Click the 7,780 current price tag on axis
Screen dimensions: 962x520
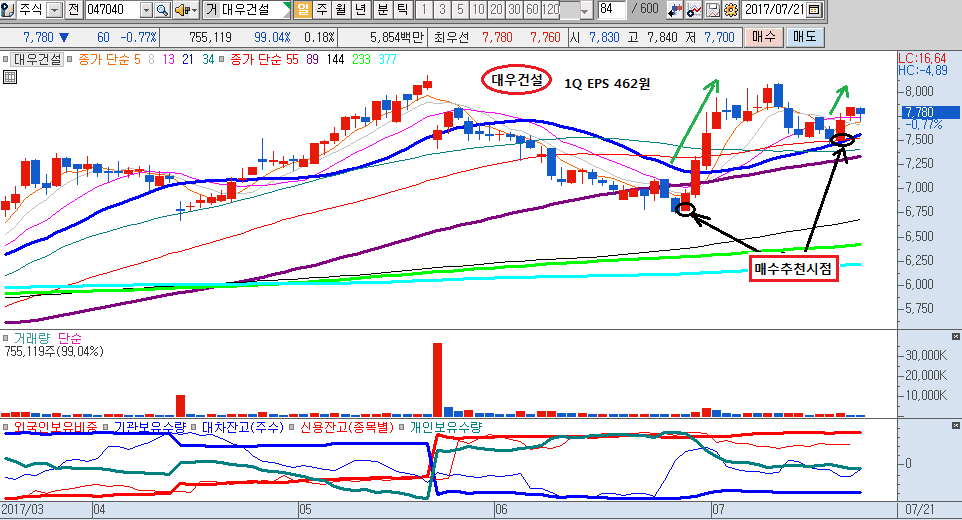click(930, 112)
